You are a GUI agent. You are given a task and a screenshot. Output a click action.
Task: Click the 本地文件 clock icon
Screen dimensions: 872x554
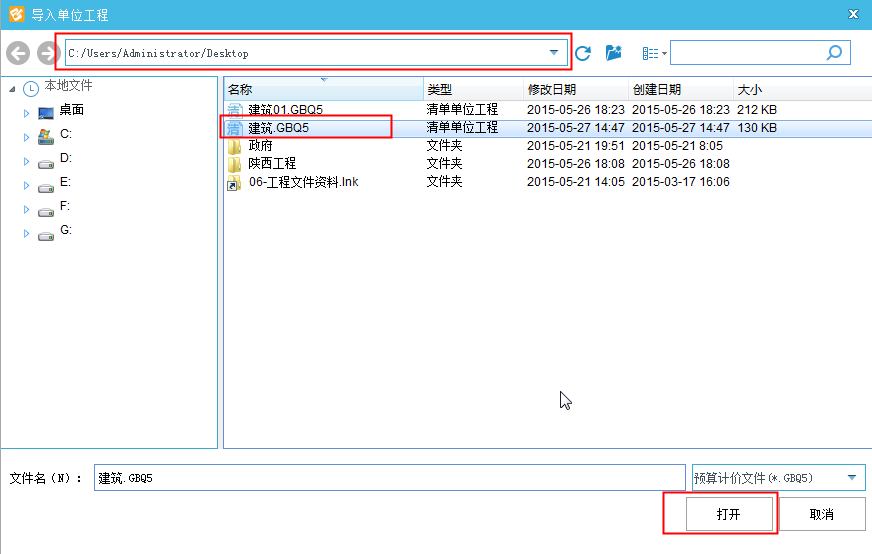click(x=31, y=88)
